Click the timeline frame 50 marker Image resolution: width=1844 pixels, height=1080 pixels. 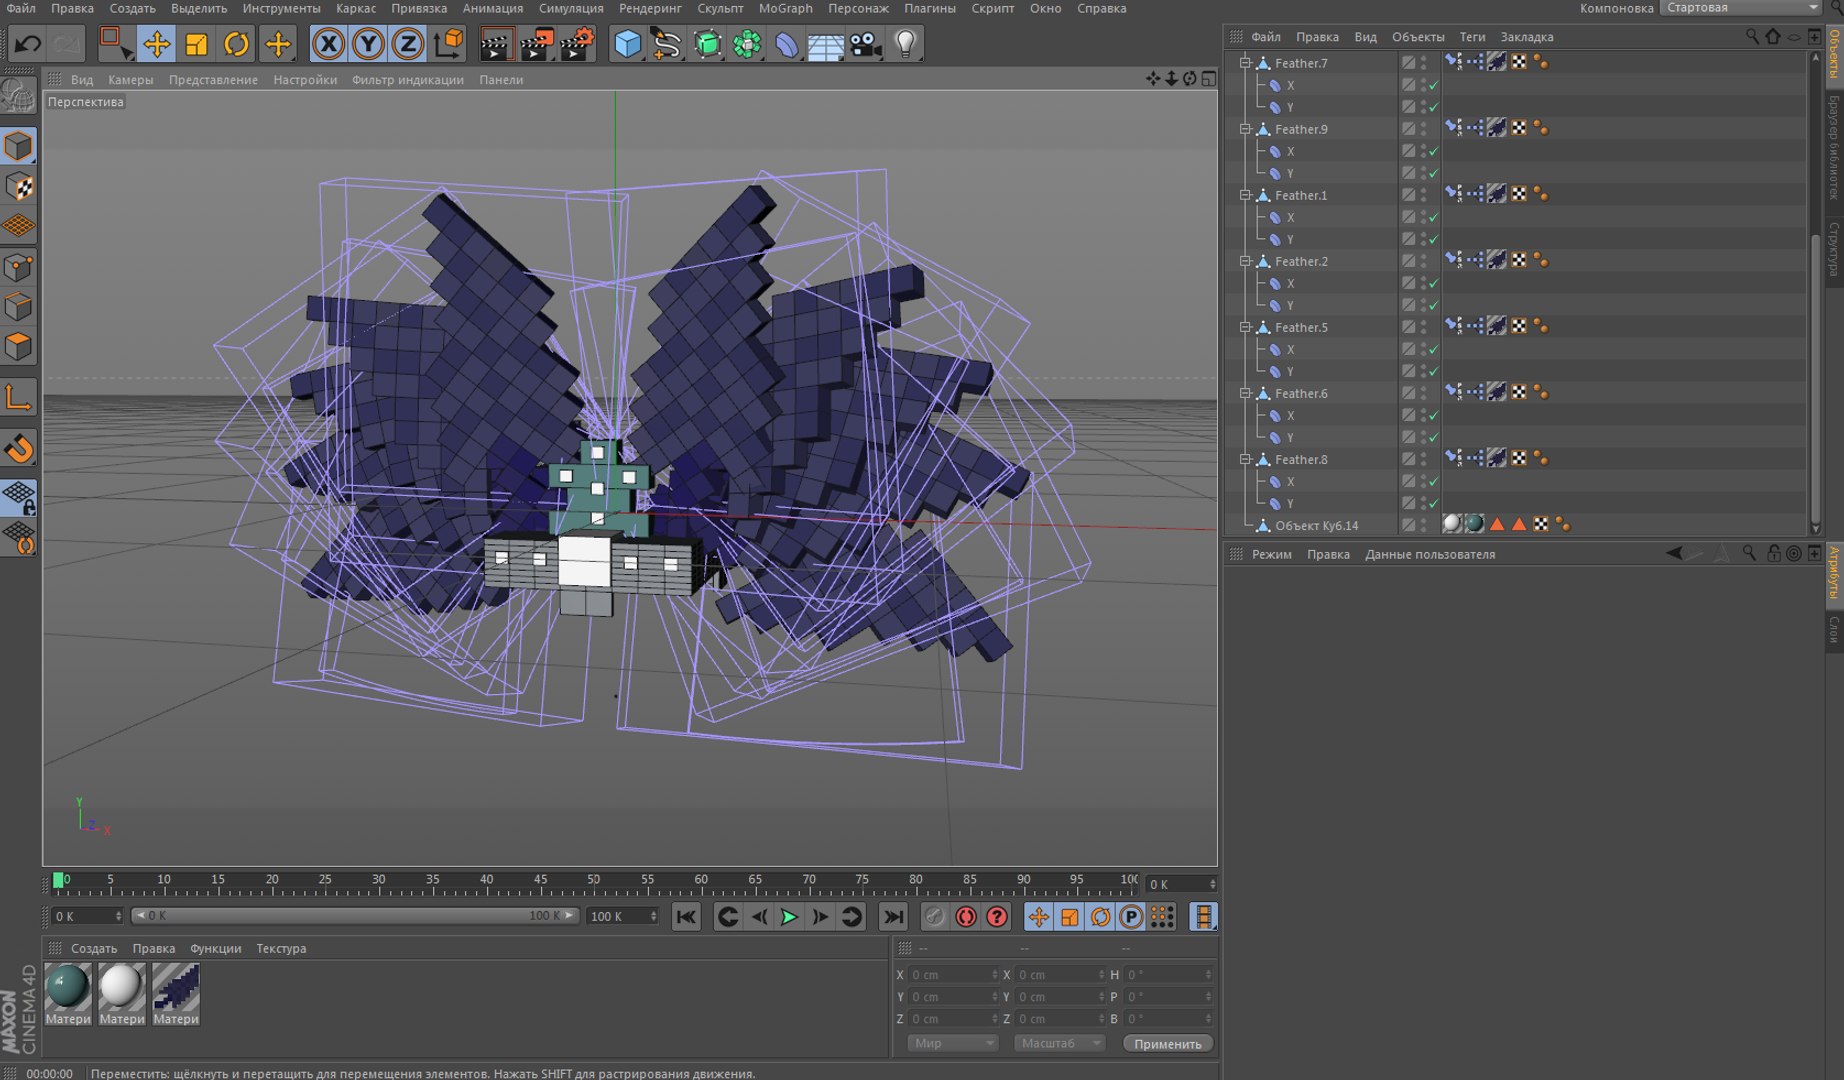(x=594, y=882)
